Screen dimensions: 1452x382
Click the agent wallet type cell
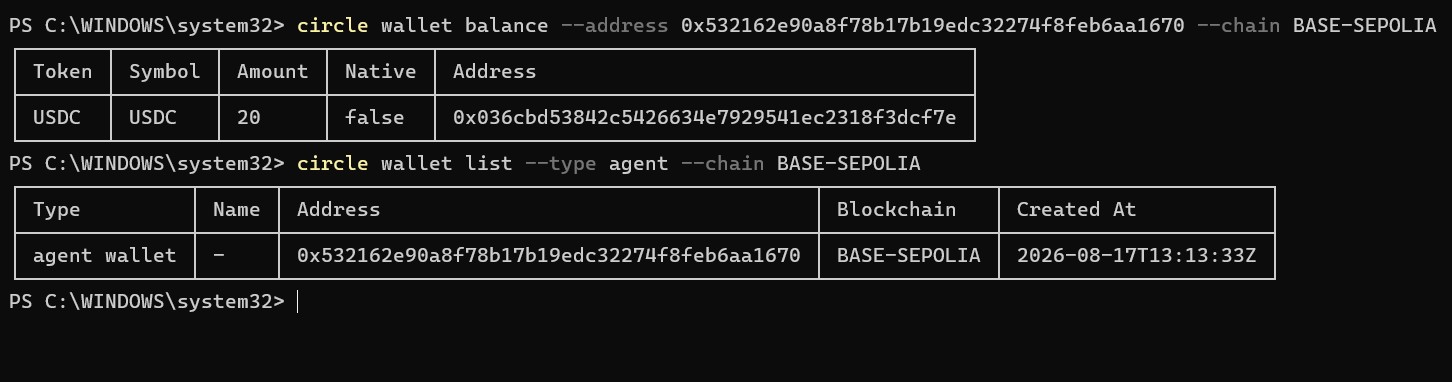105,256
